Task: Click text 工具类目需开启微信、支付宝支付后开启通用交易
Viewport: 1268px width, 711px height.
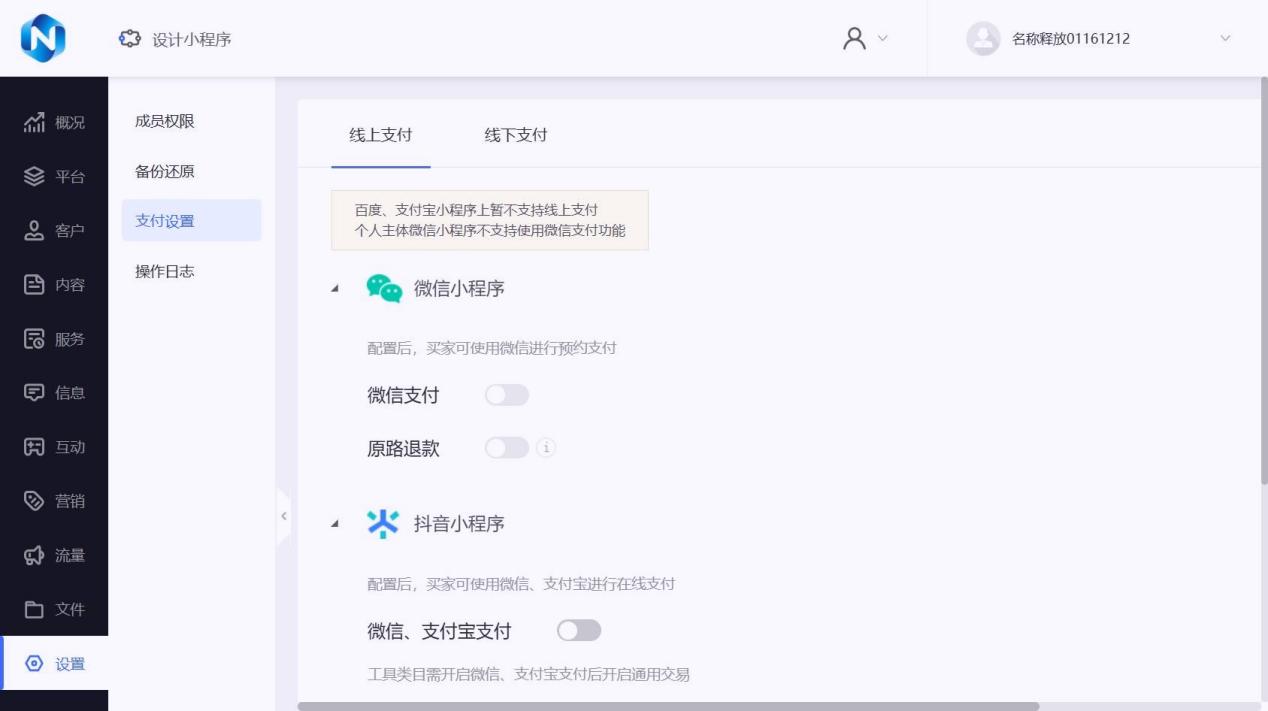Action: coord(529,675)
